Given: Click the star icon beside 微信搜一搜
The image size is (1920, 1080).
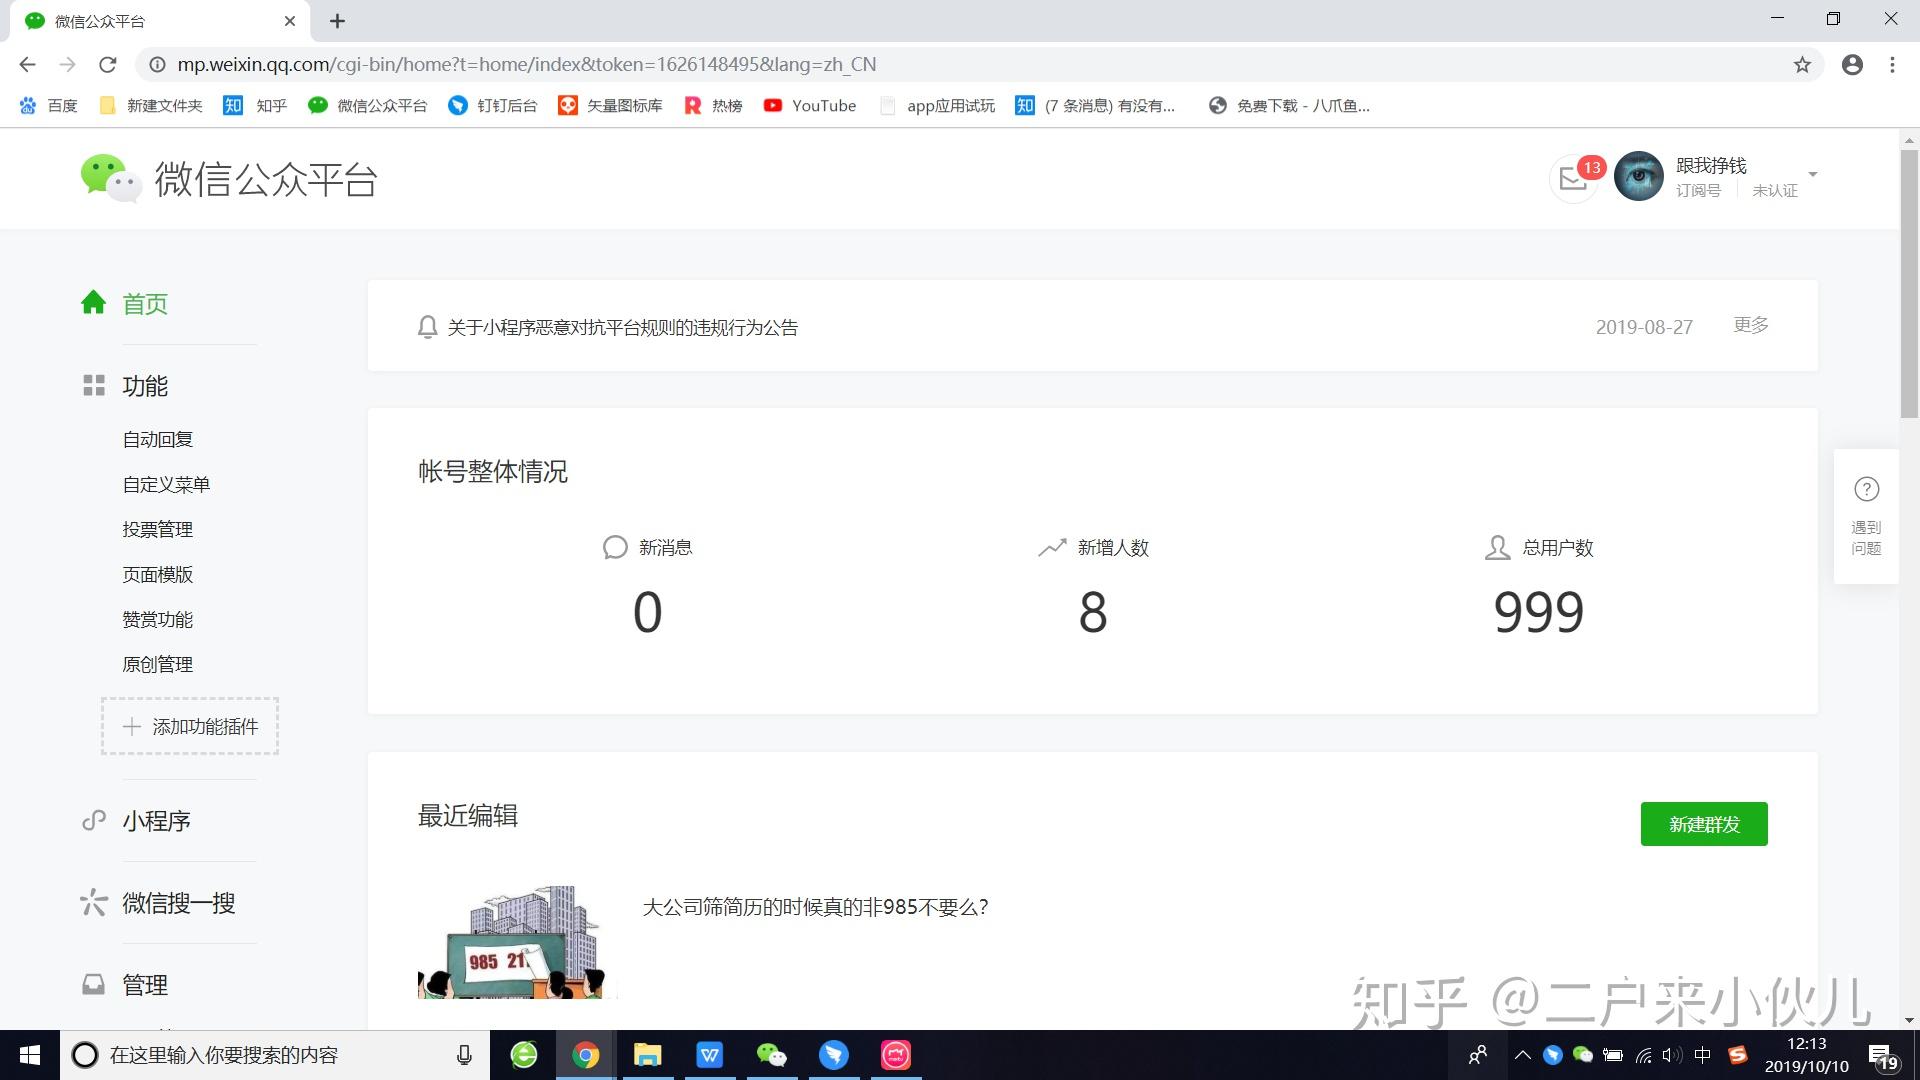Looking at the screenshot, I should tap(94, 903).
